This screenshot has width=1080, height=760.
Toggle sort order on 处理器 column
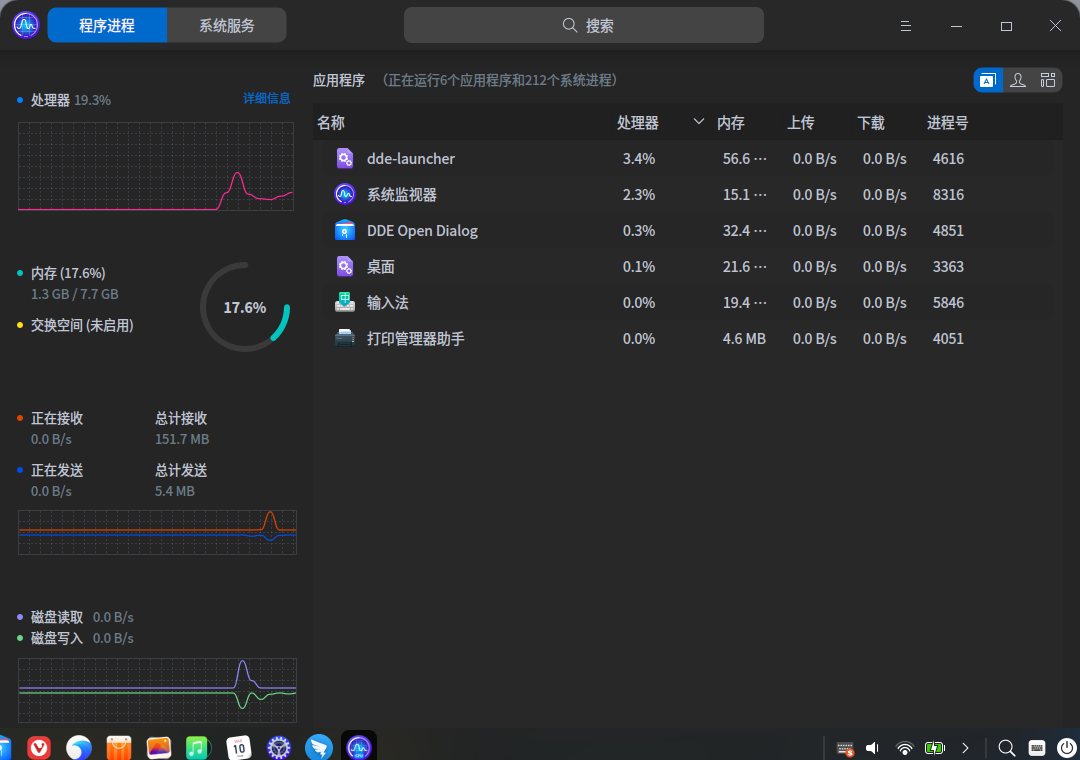pyautogui.click(x=639, y=122)
